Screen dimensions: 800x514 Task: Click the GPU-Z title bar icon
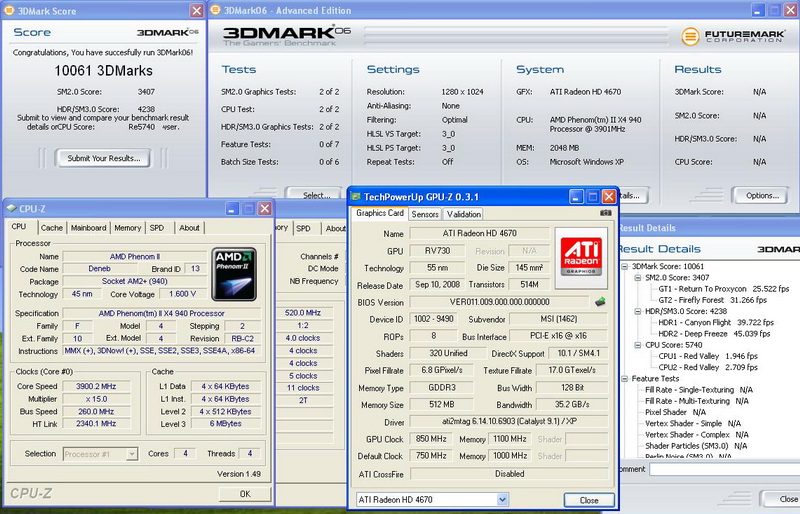(356, 197)
